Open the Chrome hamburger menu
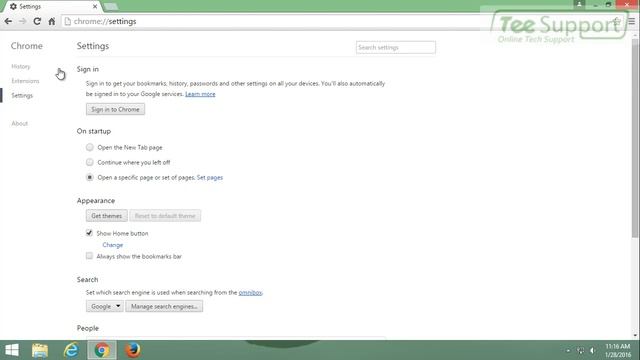The height and width of the screenshot is (360, 640). pos(631,21)
